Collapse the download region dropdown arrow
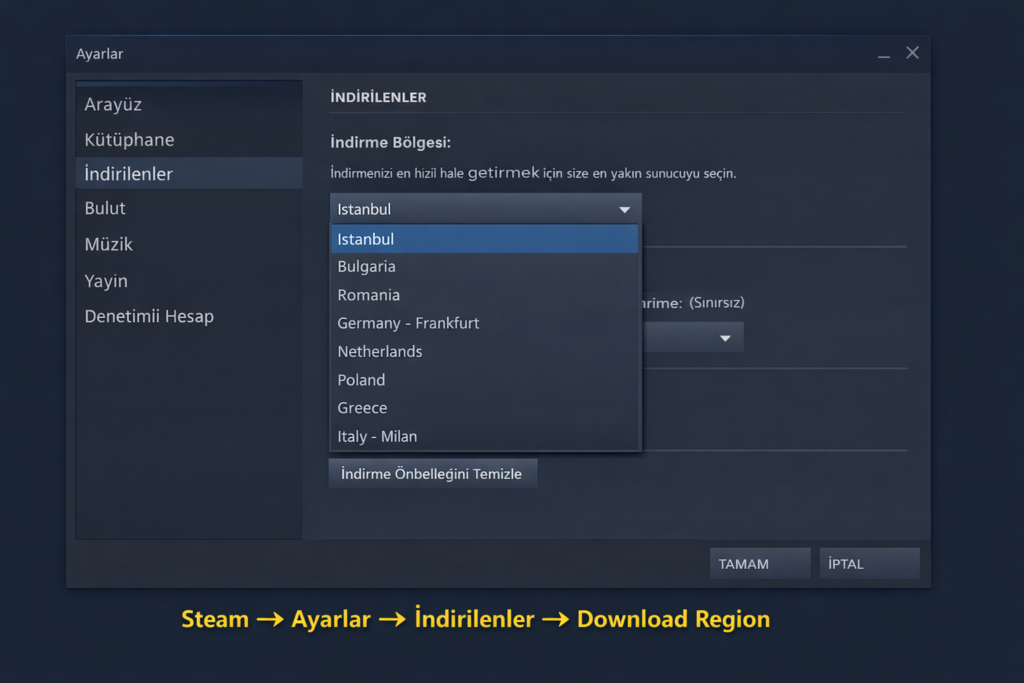Viewport: 1024px width, 683px height. [x=625, y=208]
